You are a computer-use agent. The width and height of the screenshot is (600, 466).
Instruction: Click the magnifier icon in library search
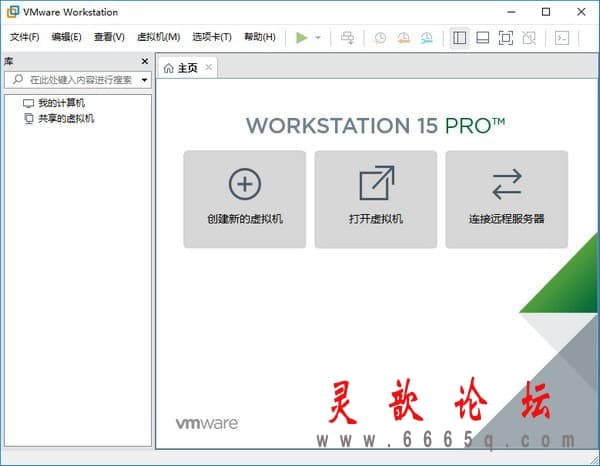(18, 79)
